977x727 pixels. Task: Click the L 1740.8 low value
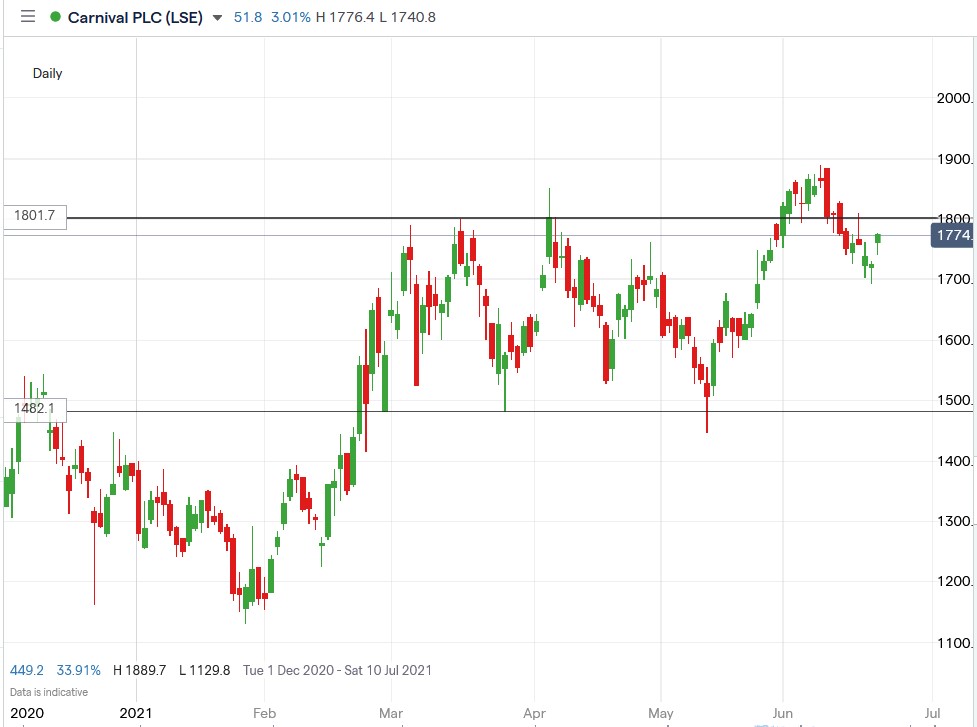pyautogui.click(x=407, y=17)
